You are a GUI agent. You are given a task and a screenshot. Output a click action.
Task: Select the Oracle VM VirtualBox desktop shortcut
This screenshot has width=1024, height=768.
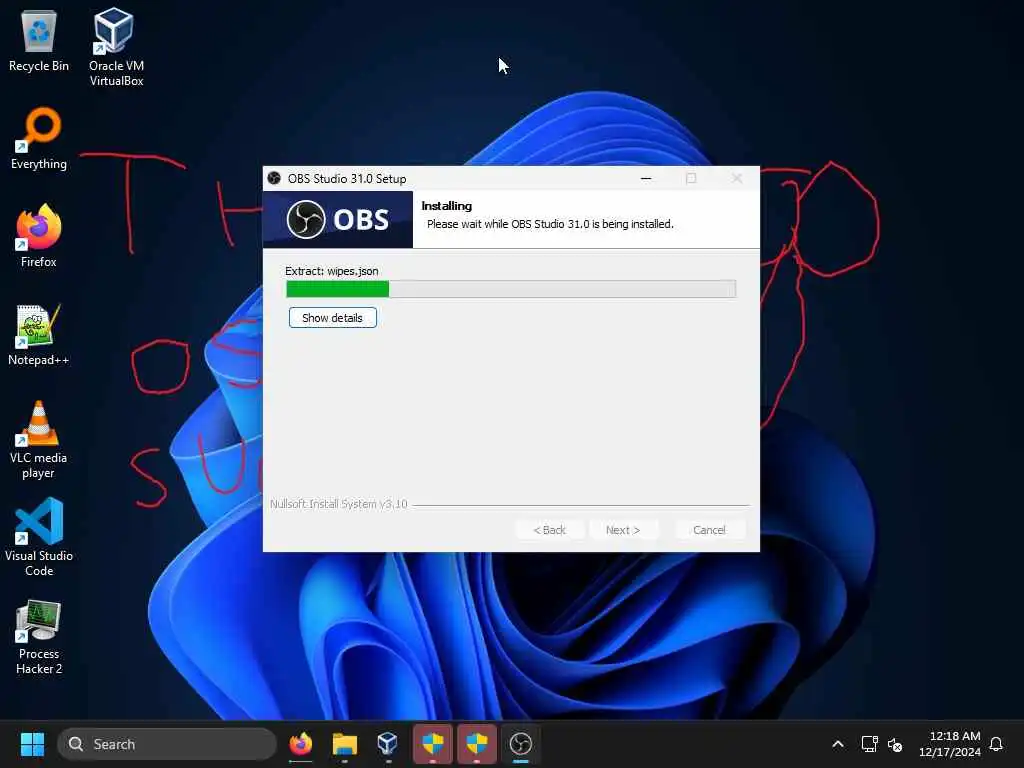tap(116, 47)
